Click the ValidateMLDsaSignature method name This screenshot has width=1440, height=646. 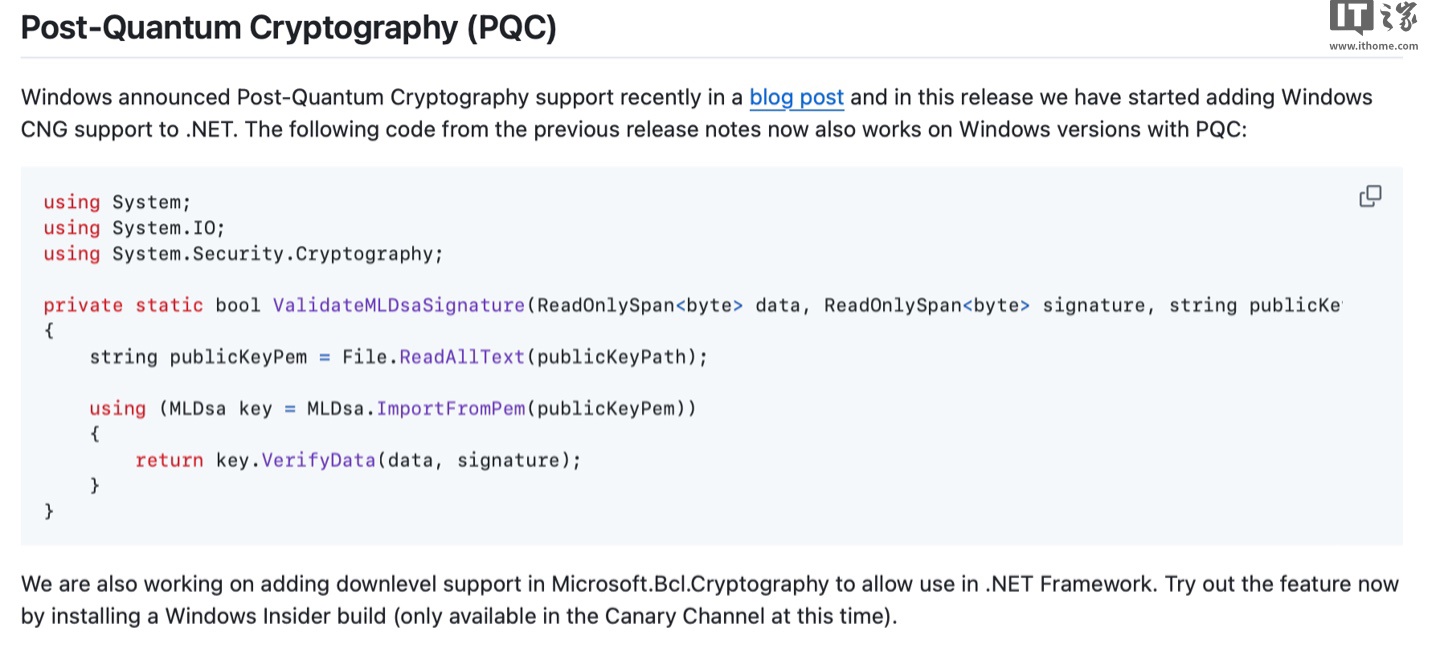tap(399, 306)
